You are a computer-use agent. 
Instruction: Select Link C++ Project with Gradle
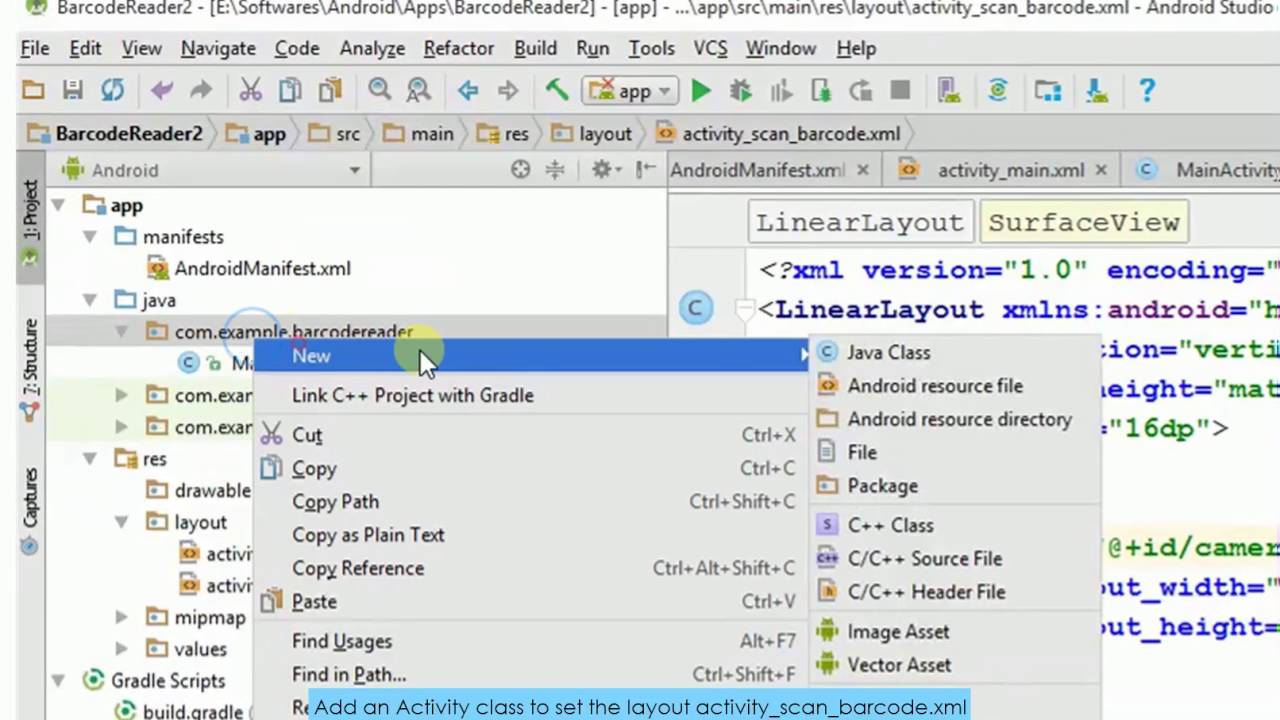(530, 395)
